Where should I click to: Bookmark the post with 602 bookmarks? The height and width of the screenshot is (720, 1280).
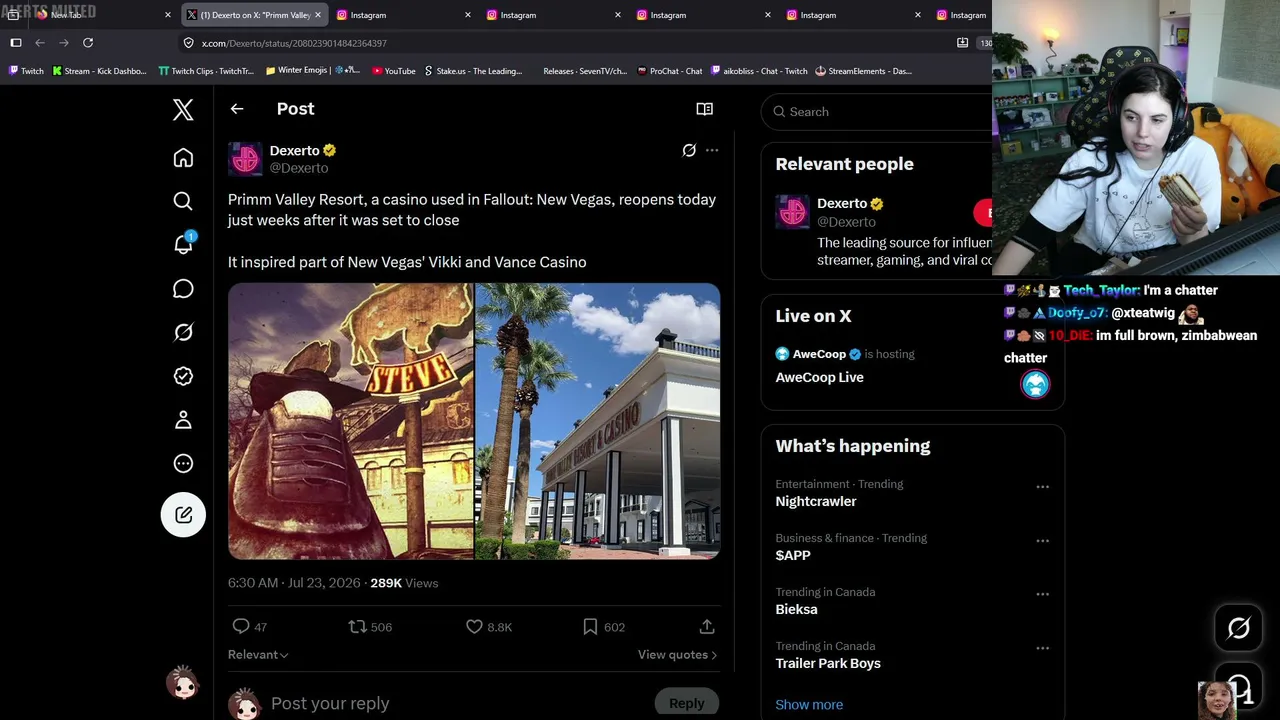(x=604, y=627)
